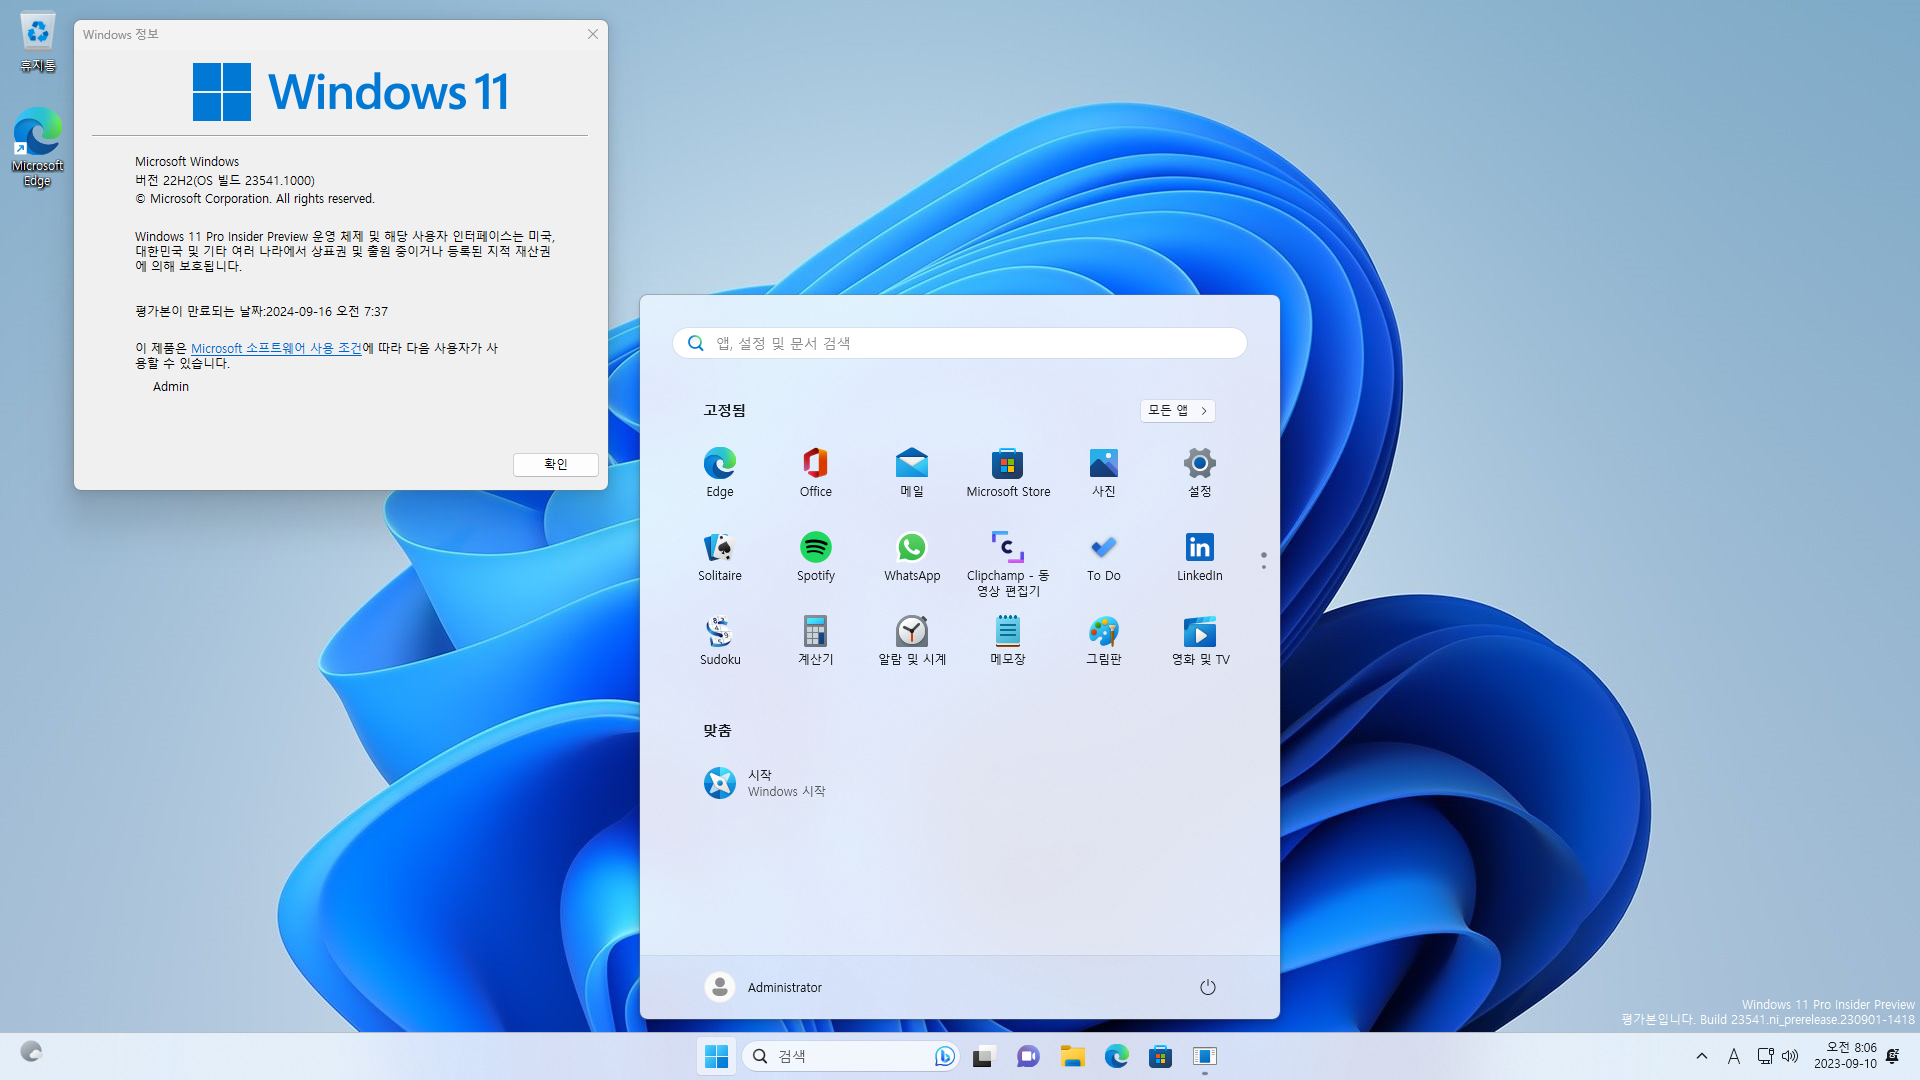Show hidden icons tray chevron
Viewport: 1920px width, 1080px height.
click(x=1701, y=1056)
